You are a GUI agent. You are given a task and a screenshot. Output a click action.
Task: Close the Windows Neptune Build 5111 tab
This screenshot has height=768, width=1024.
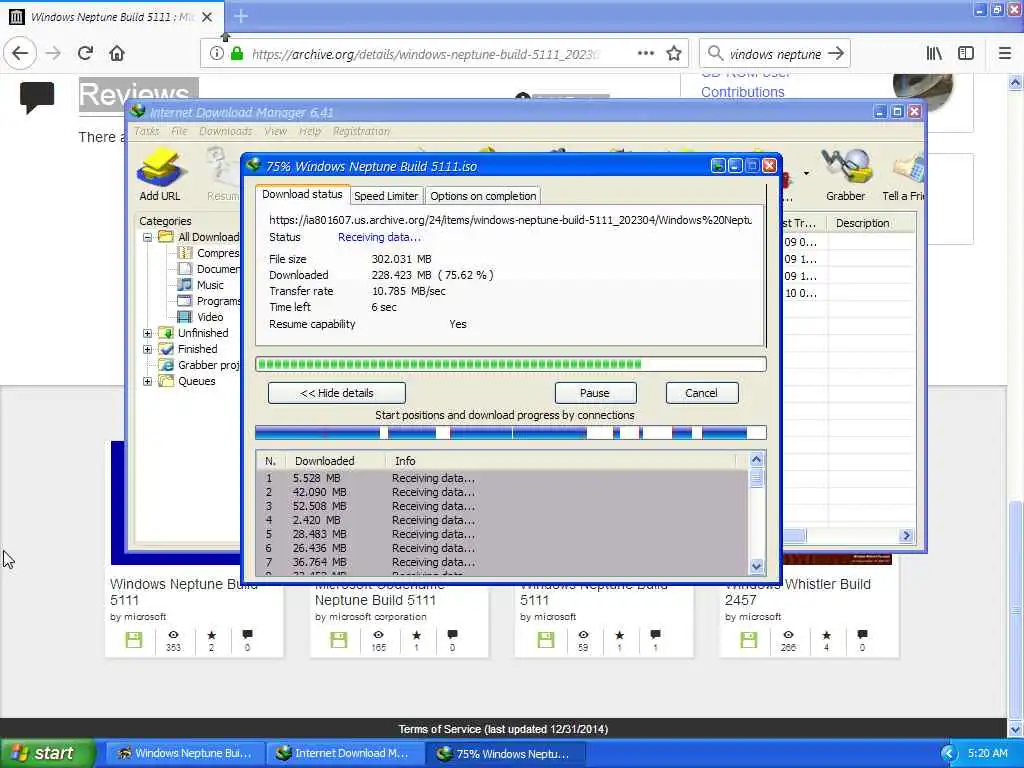coord(206,17)
